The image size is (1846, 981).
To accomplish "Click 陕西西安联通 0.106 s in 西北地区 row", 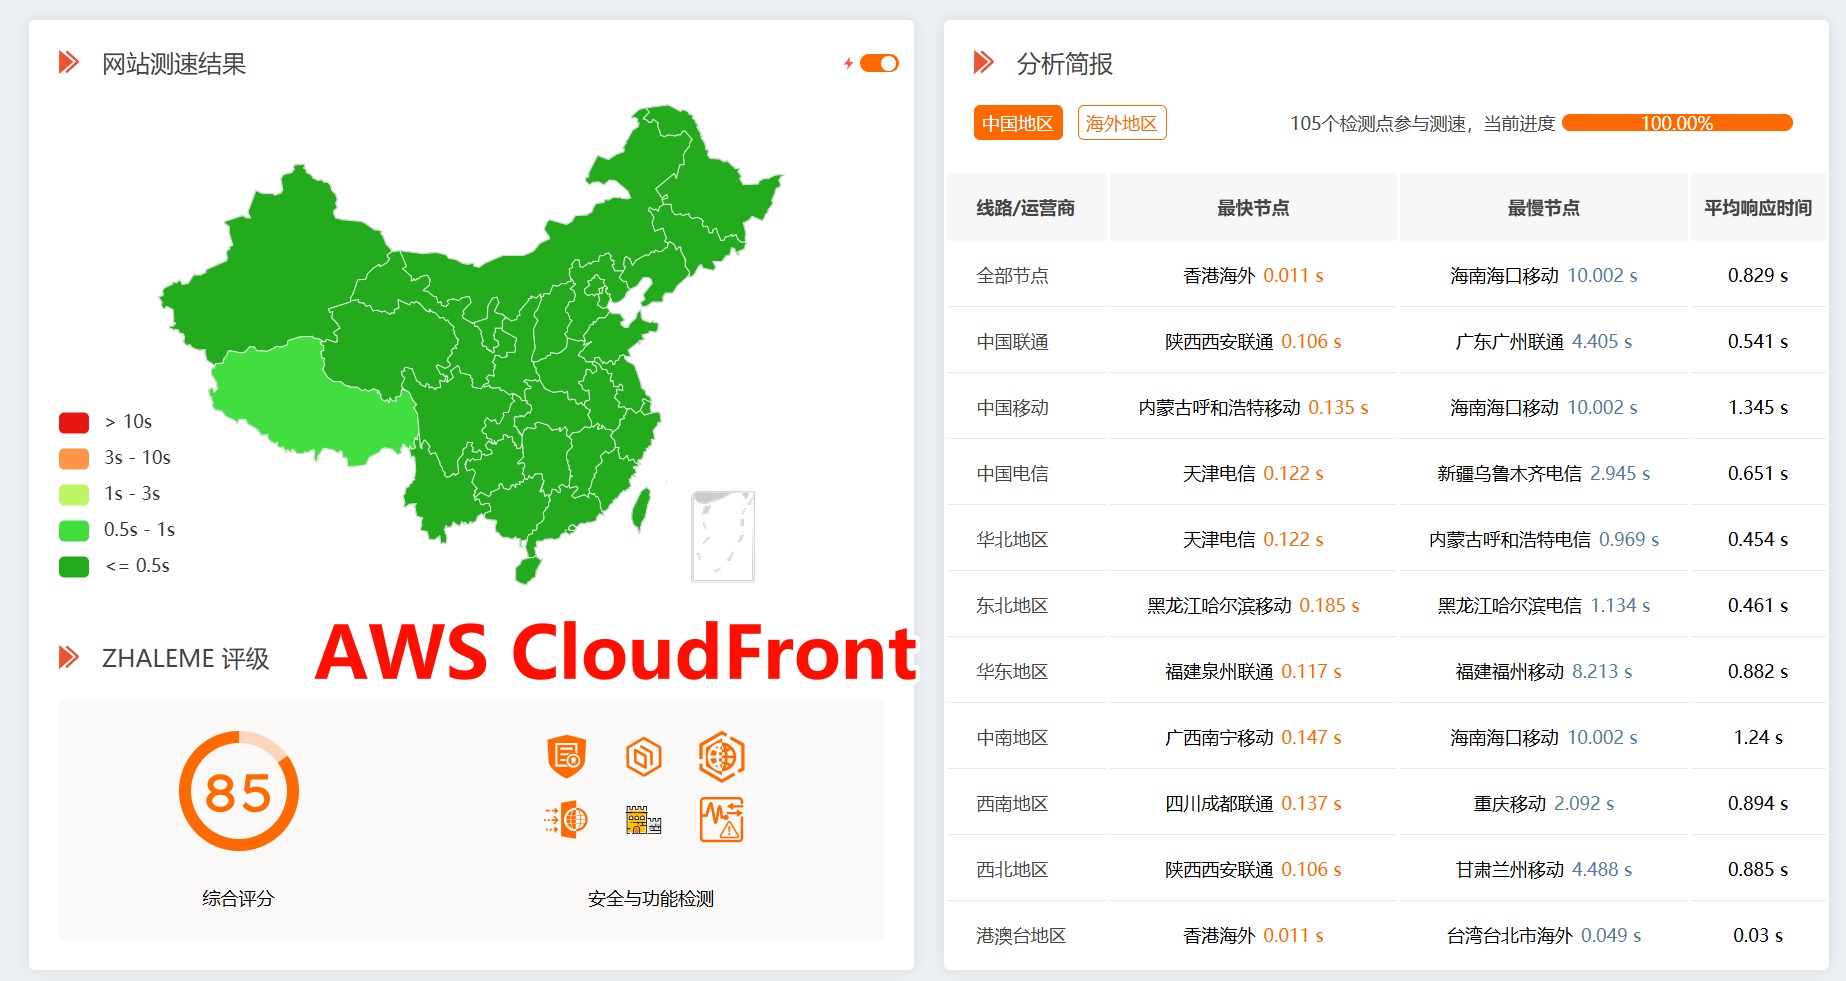I will 1253,869.
